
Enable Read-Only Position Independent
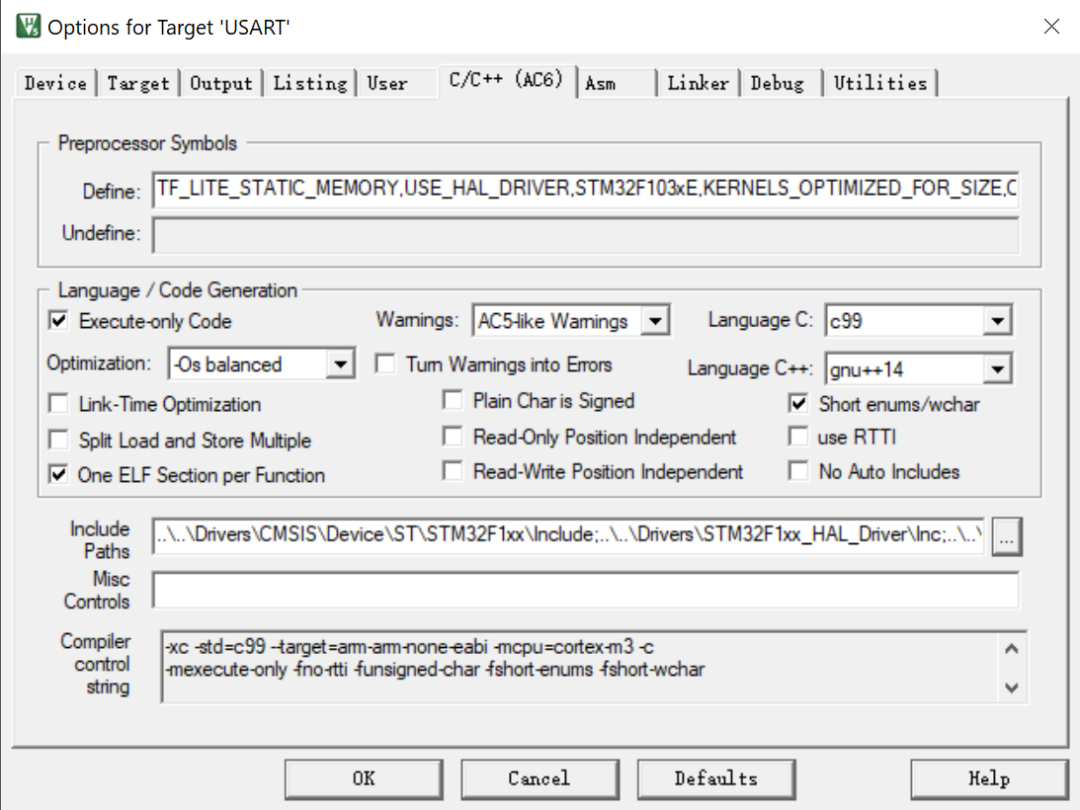(x=453, y=436)
